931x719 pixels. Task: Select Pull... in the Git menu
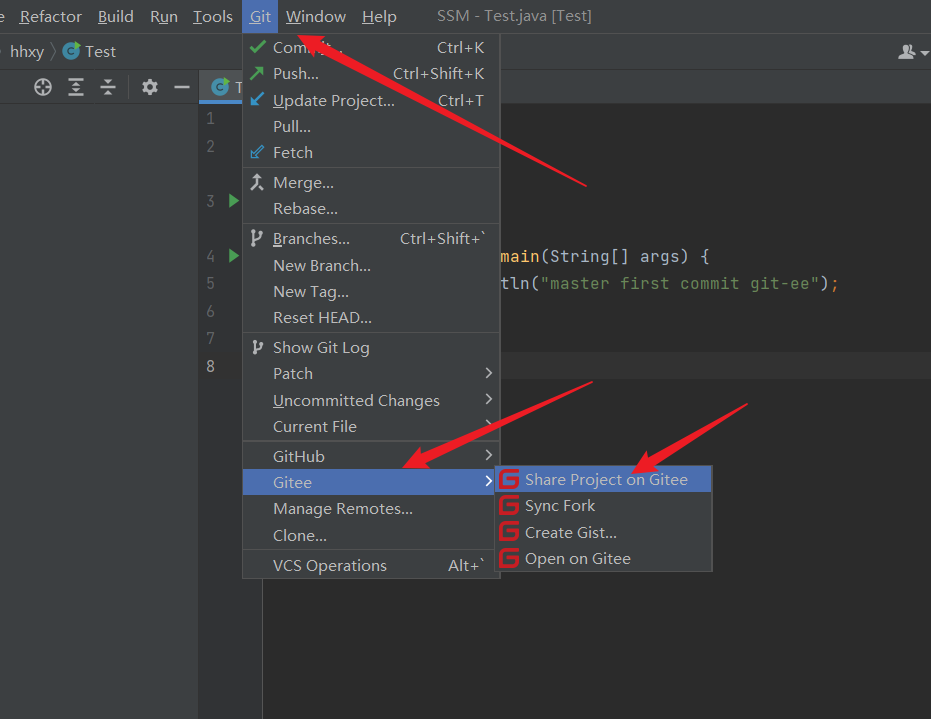tap(371, 126)
